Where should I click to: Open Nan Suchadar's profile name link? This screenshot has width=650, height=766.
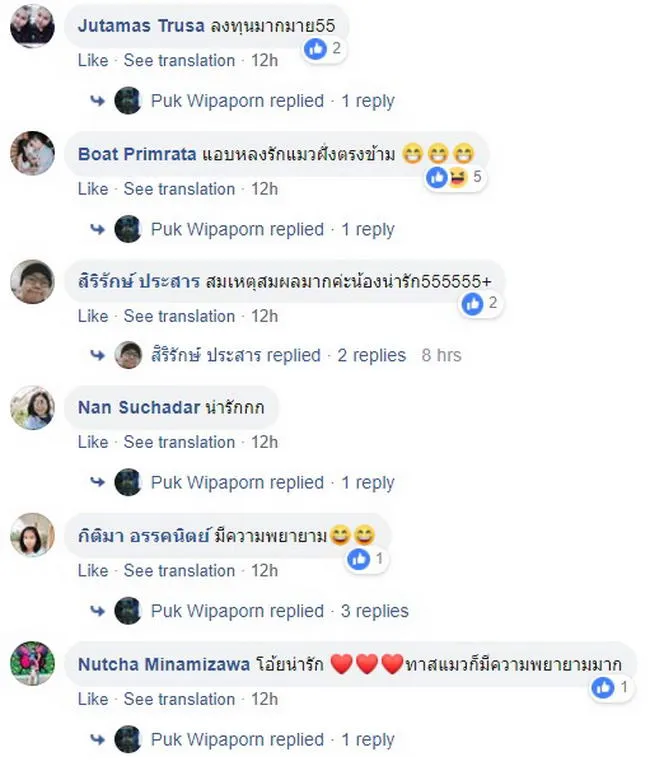pyautogui.click(x=139, y=407)
